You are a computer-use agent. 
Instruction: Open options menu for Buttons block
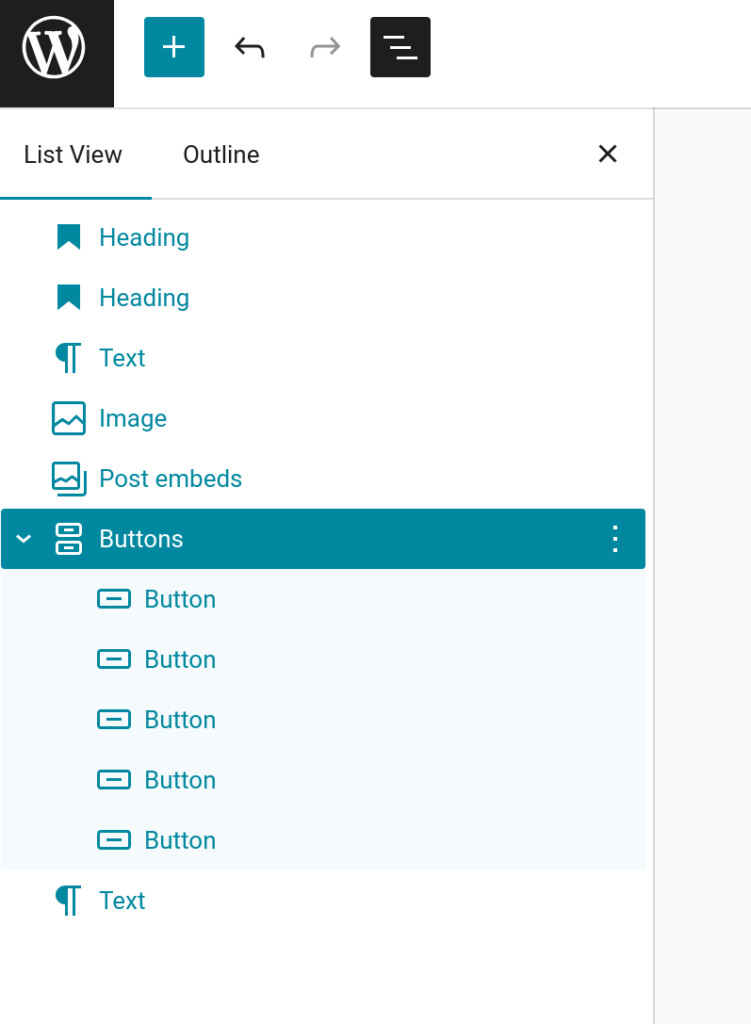coord(615,539)
